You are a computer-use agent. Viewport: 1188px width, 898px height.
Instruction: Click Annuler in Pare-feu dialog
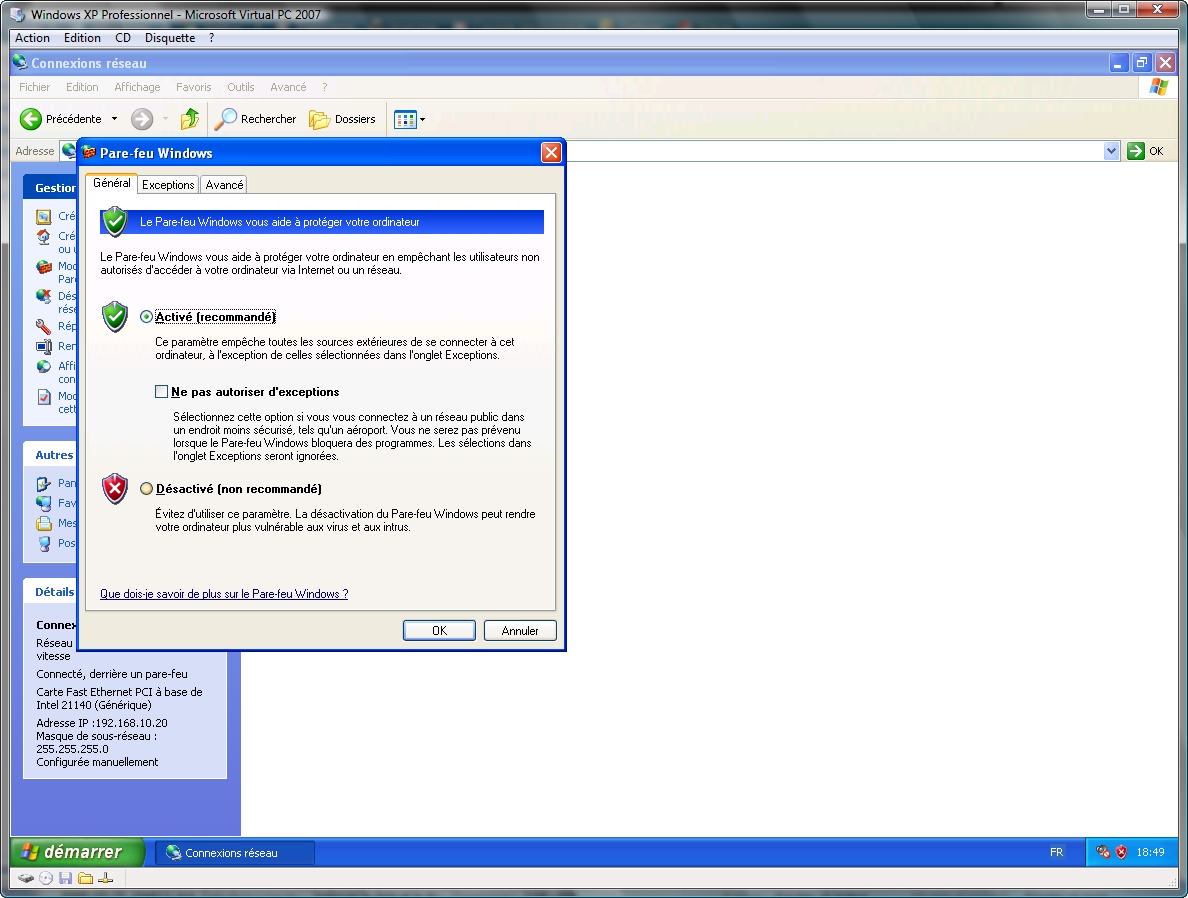coord(520,630)
